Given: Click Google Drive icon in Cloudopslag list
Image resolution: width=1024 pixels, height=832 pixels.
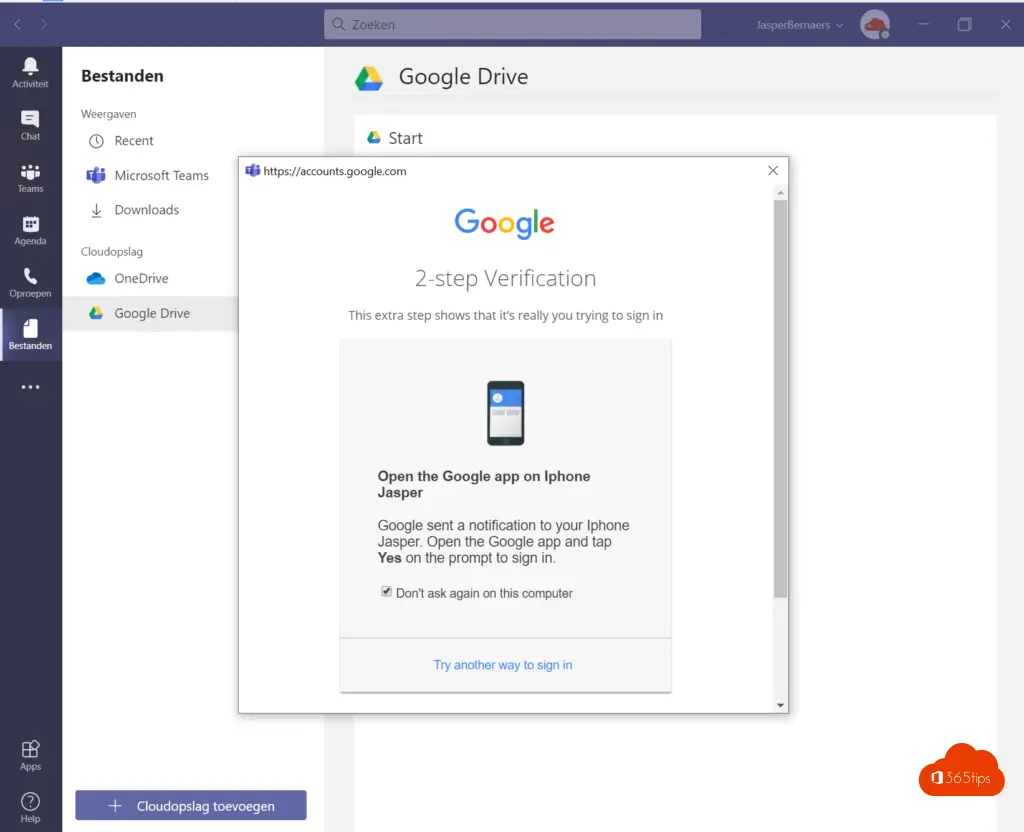Looking at the screenshot, I should 96,313.
